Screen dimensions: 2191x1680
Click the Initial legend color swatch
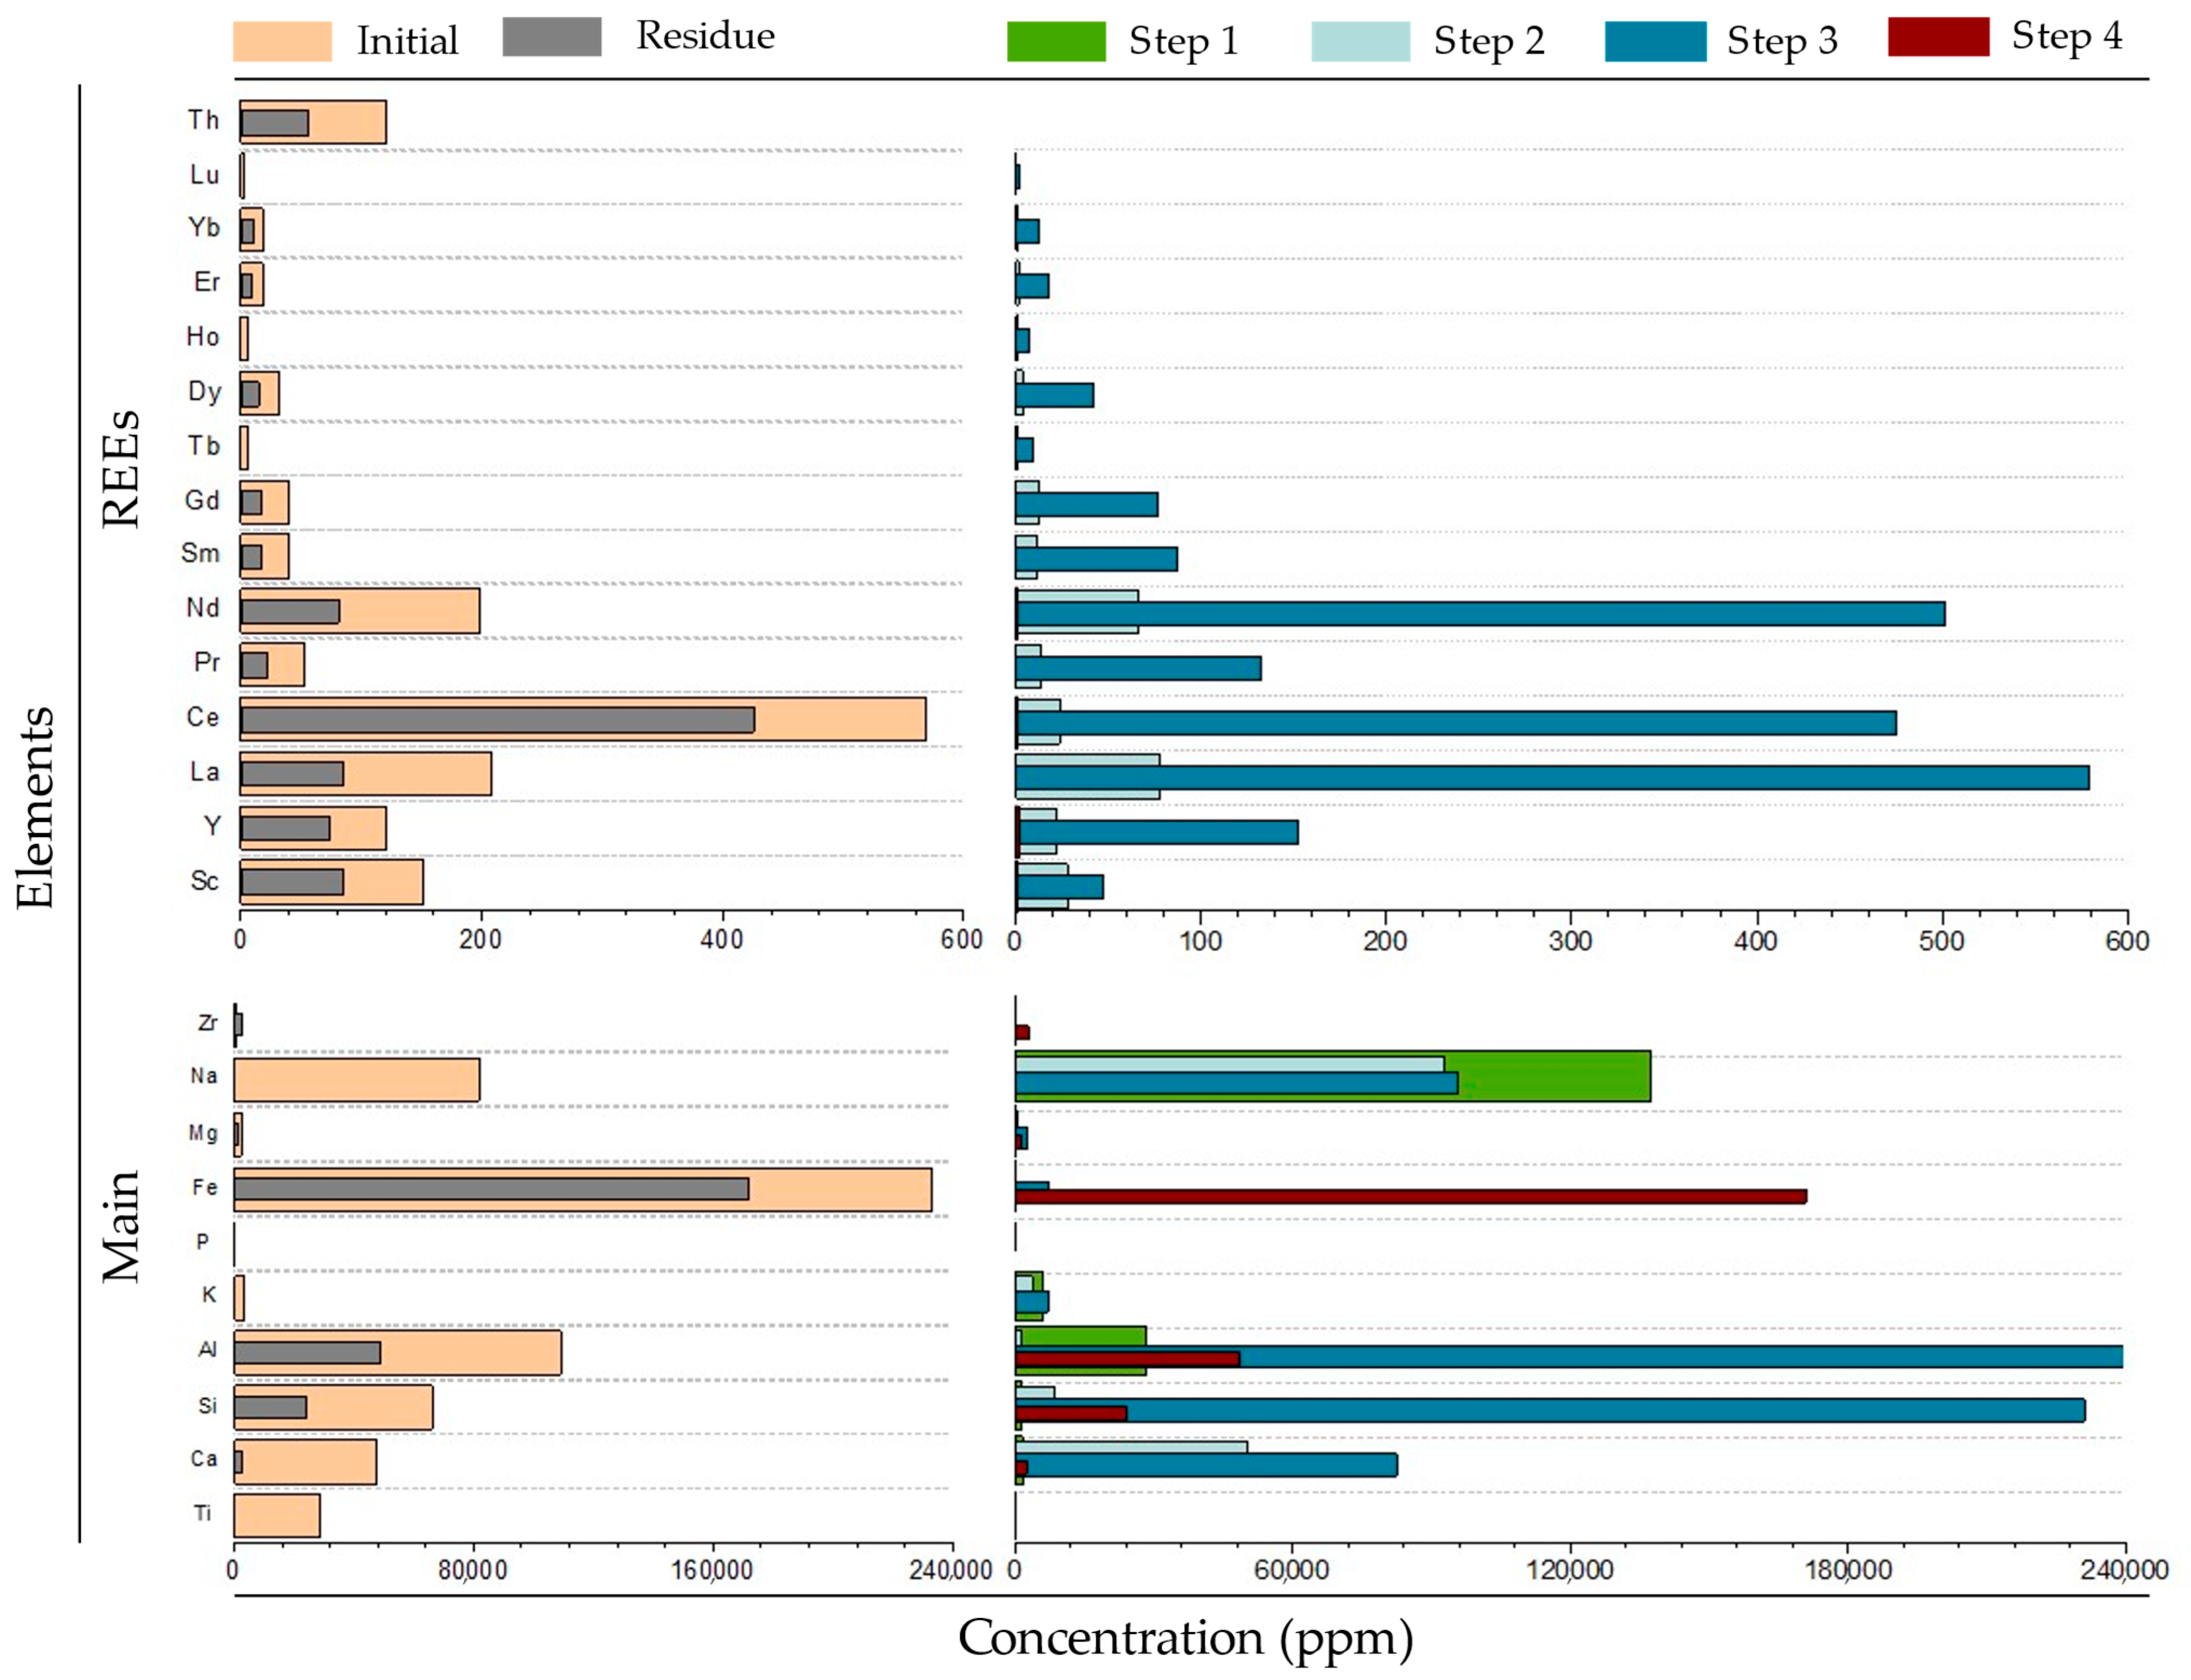coord(282,42)
